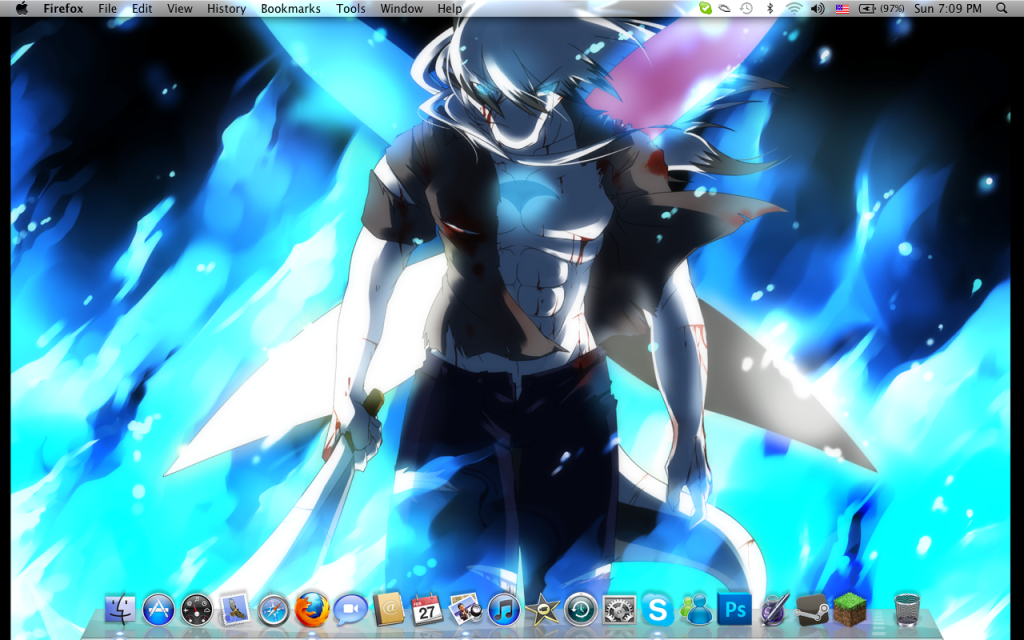Open the Tools menu
The image size is (1024, 640).
click(351, 8)
